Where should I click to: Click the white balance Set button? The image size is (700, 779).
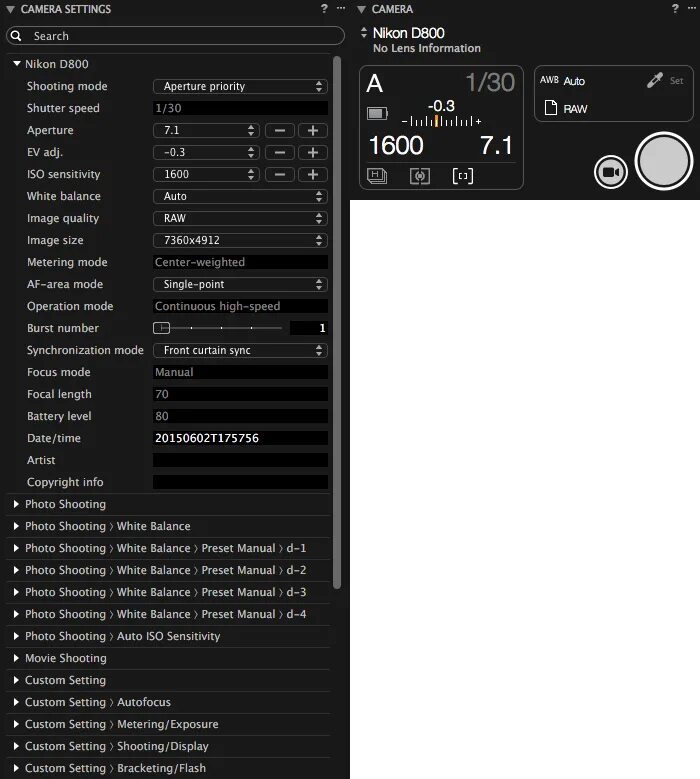pyautogui.click(x=676, y=80)
